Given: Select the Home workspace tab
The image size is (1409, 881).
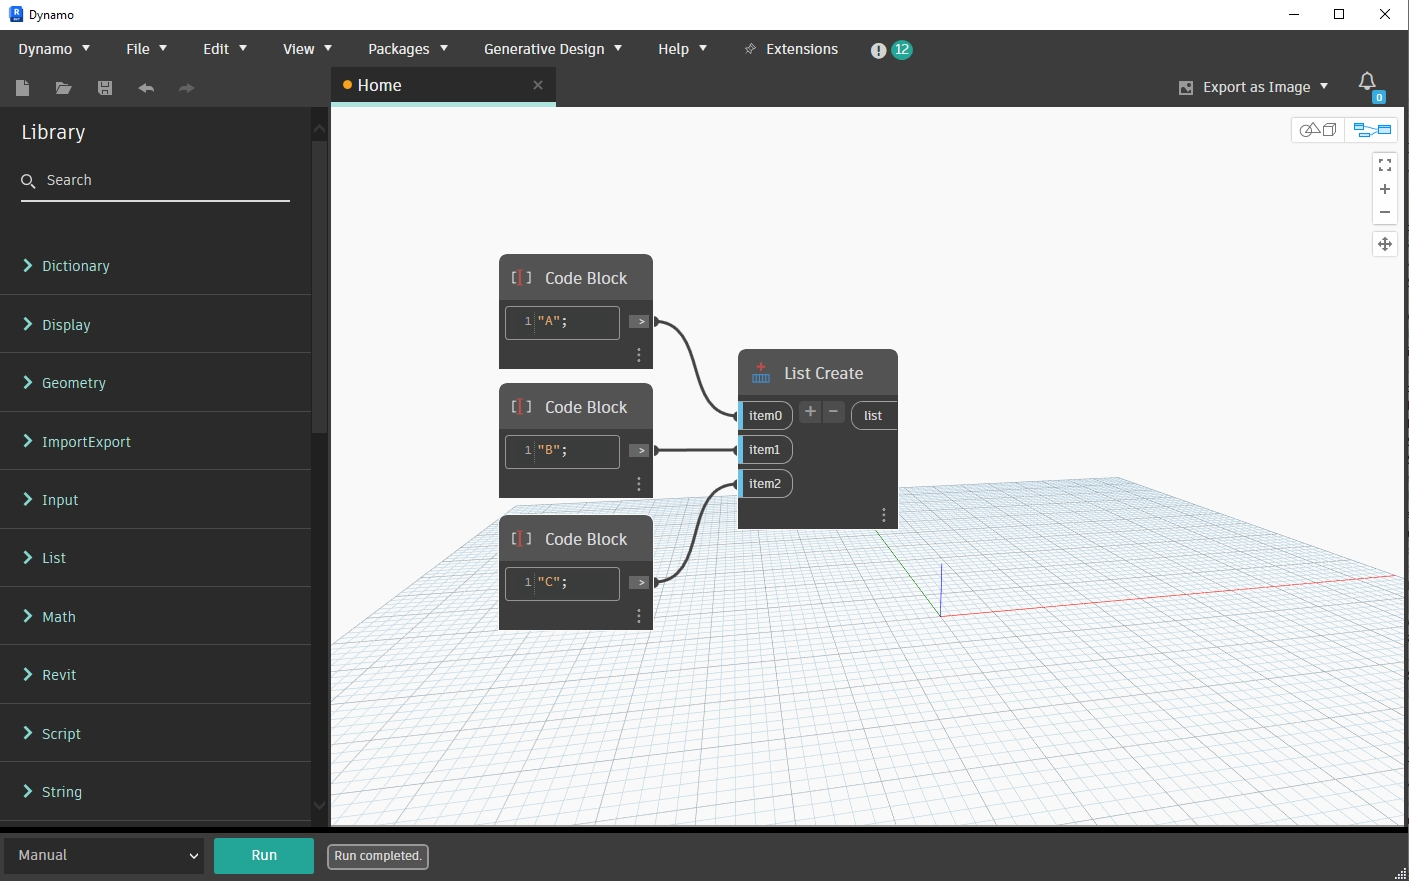Looking at the screenshot, I should [x=380, y=85].
